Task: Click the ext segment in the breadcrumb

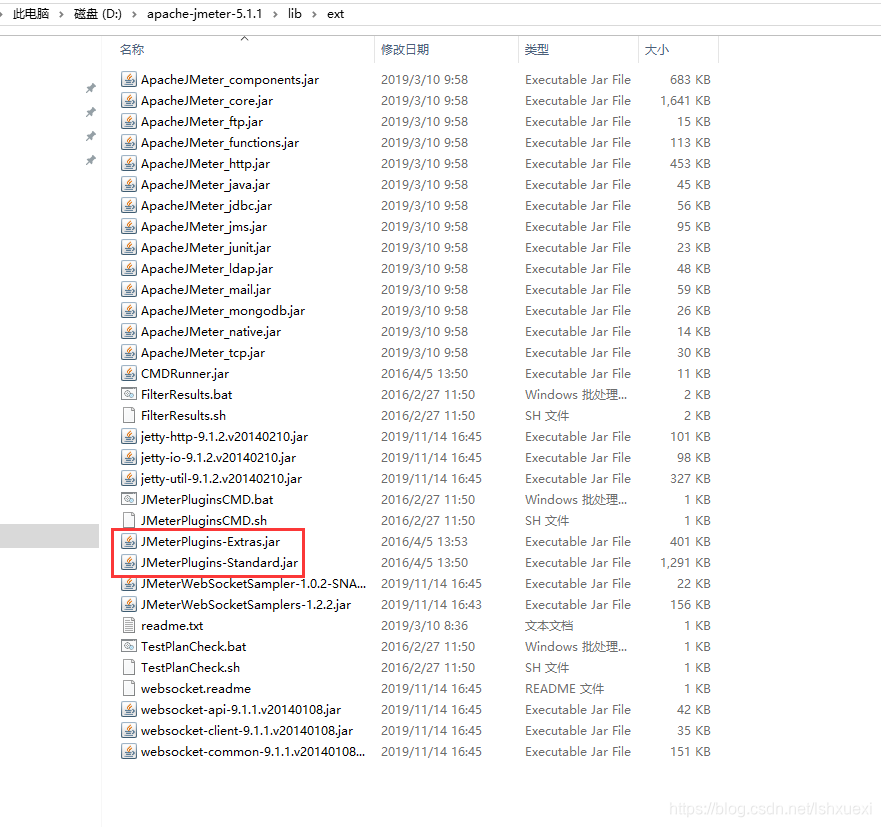Action: coord(335,14)
